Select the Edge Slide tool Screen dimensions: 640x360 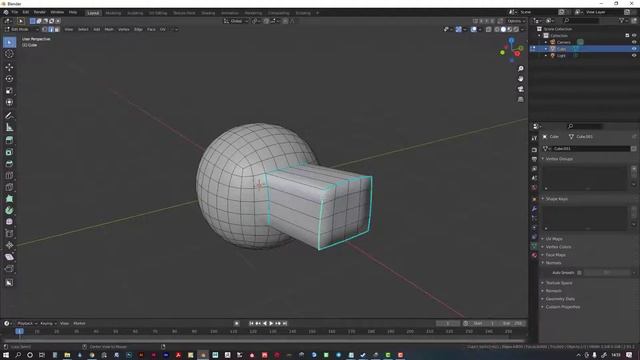pyautogui.click(x=9, y=233)
